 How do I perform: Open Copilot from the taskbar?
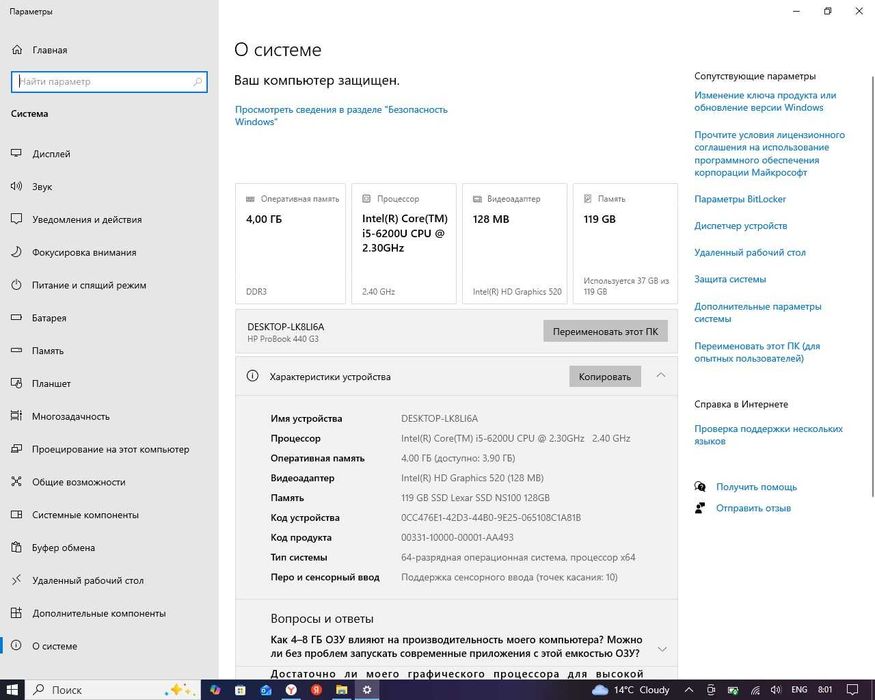pyautogui.click(x=215, y=690)
